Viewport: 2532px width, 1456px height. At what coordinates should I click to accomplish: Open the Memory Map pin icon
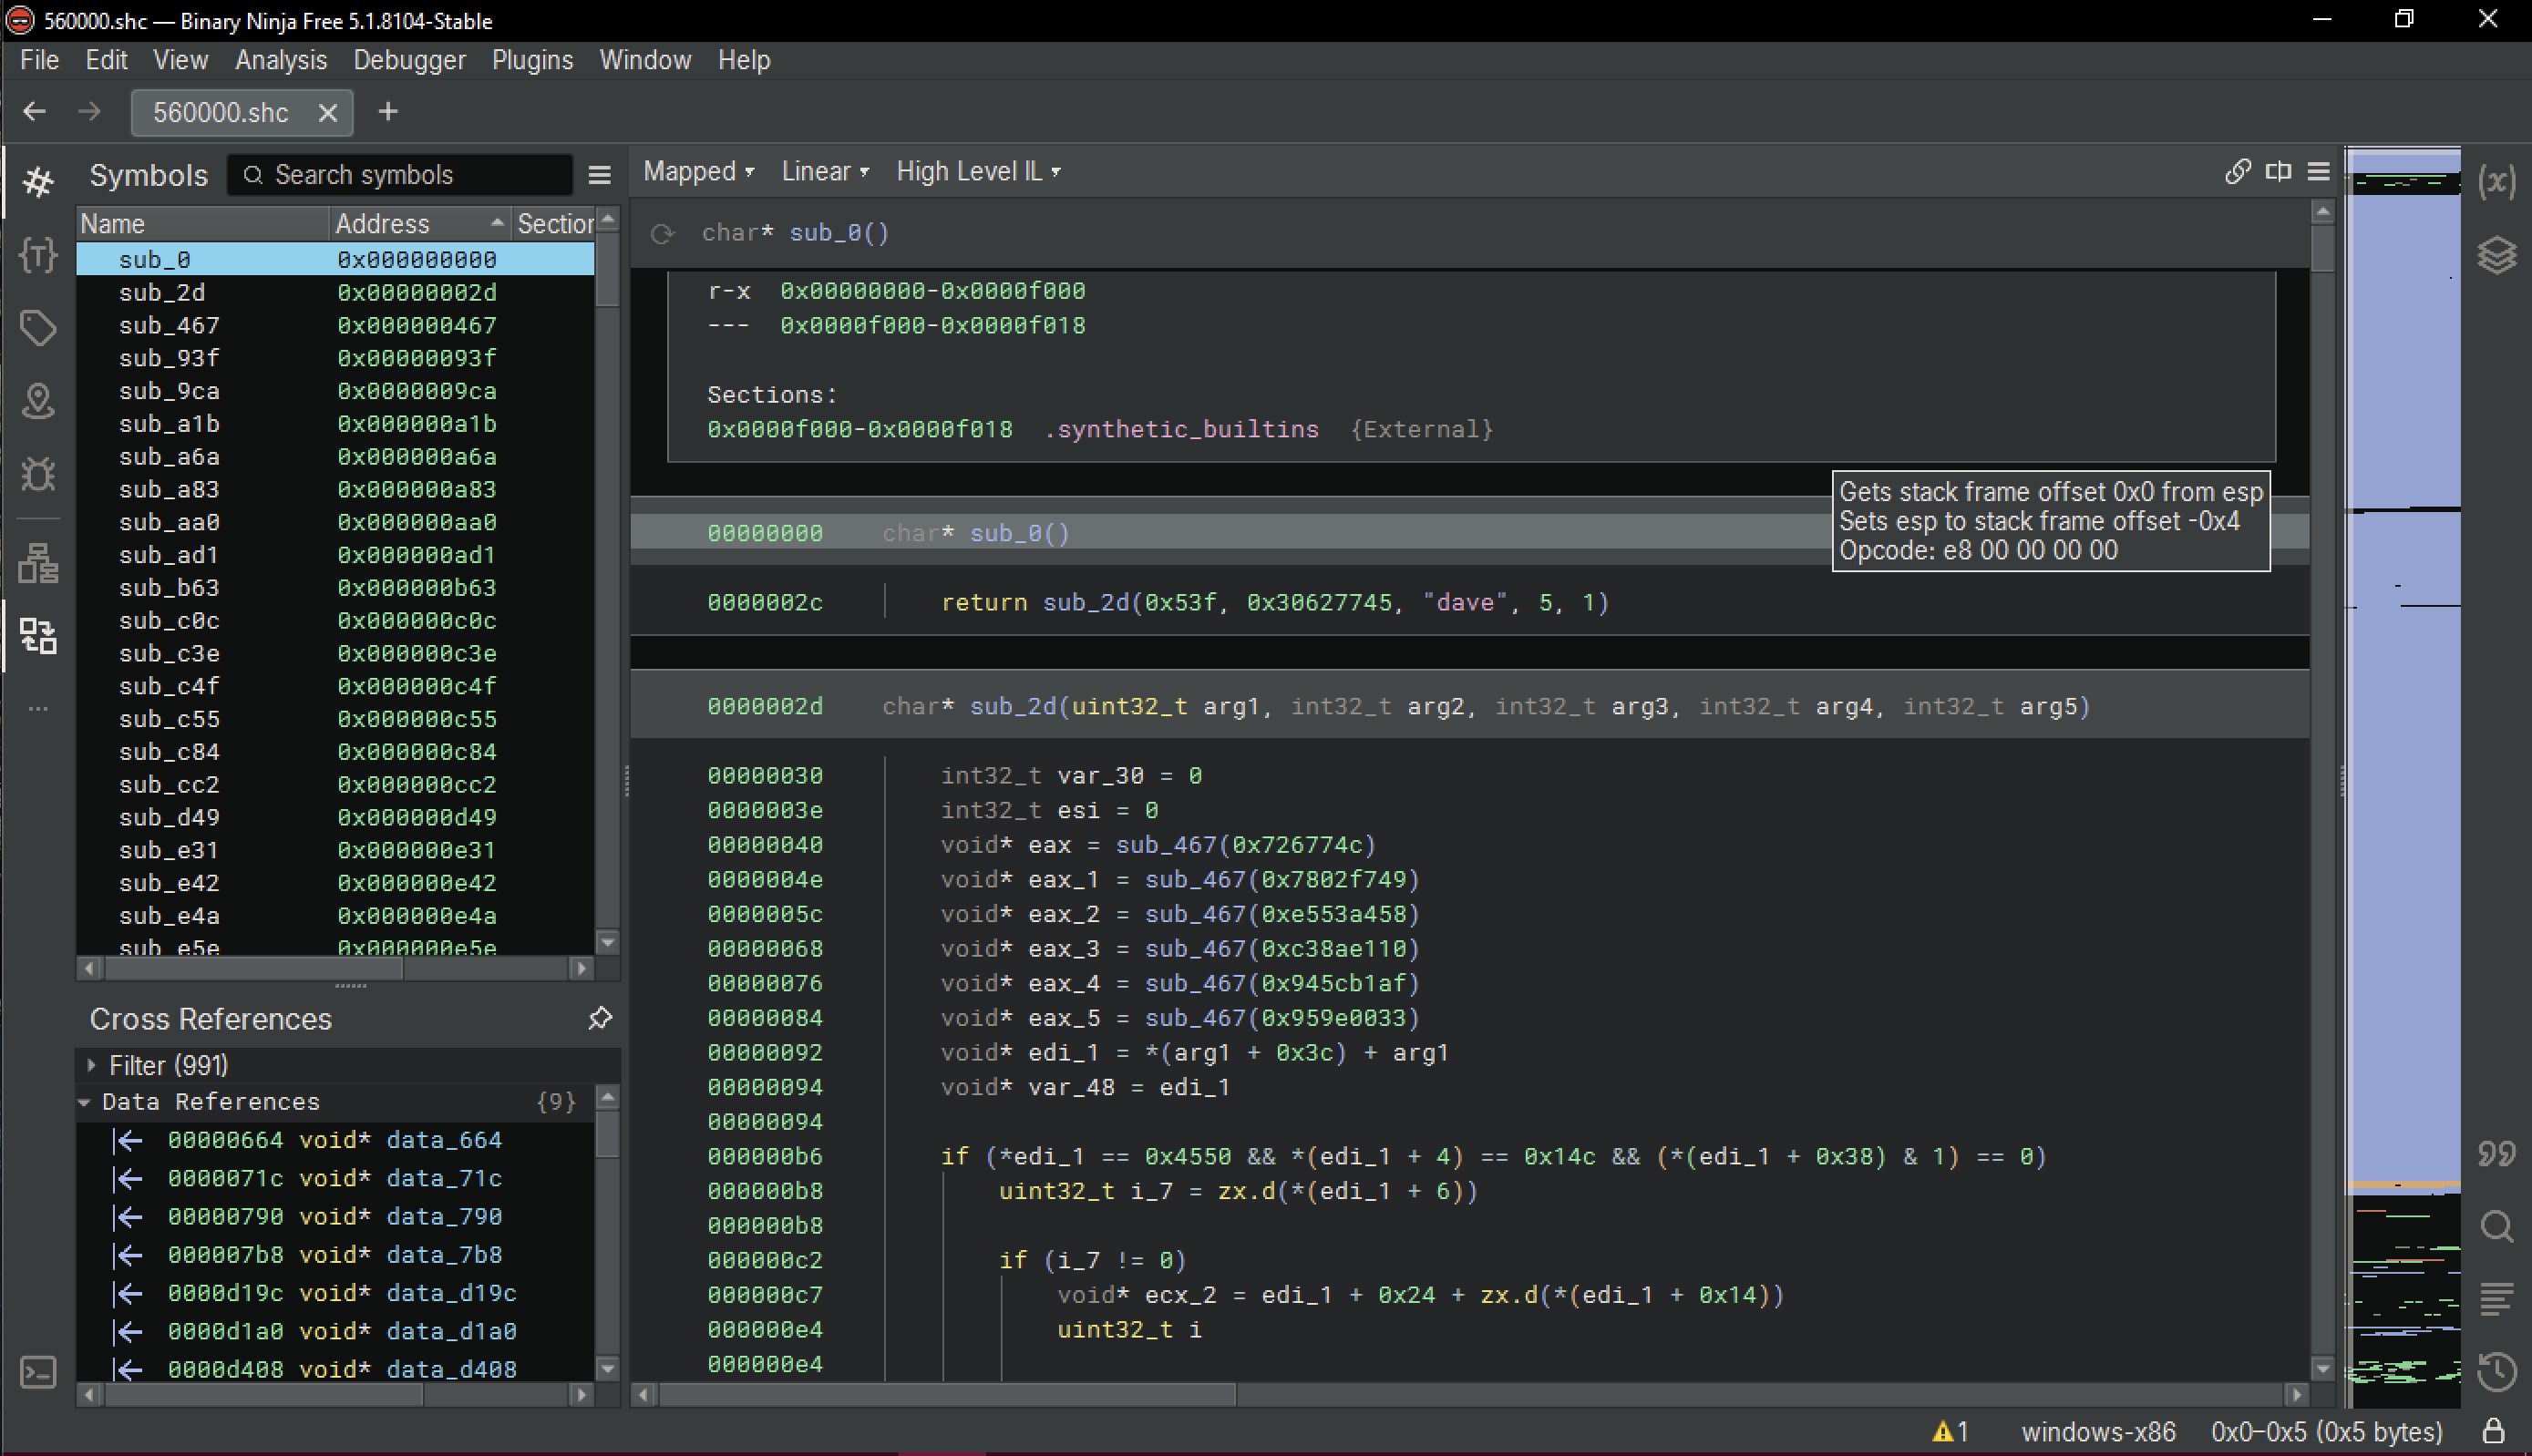pyautogui.click(x=38, y=401)
